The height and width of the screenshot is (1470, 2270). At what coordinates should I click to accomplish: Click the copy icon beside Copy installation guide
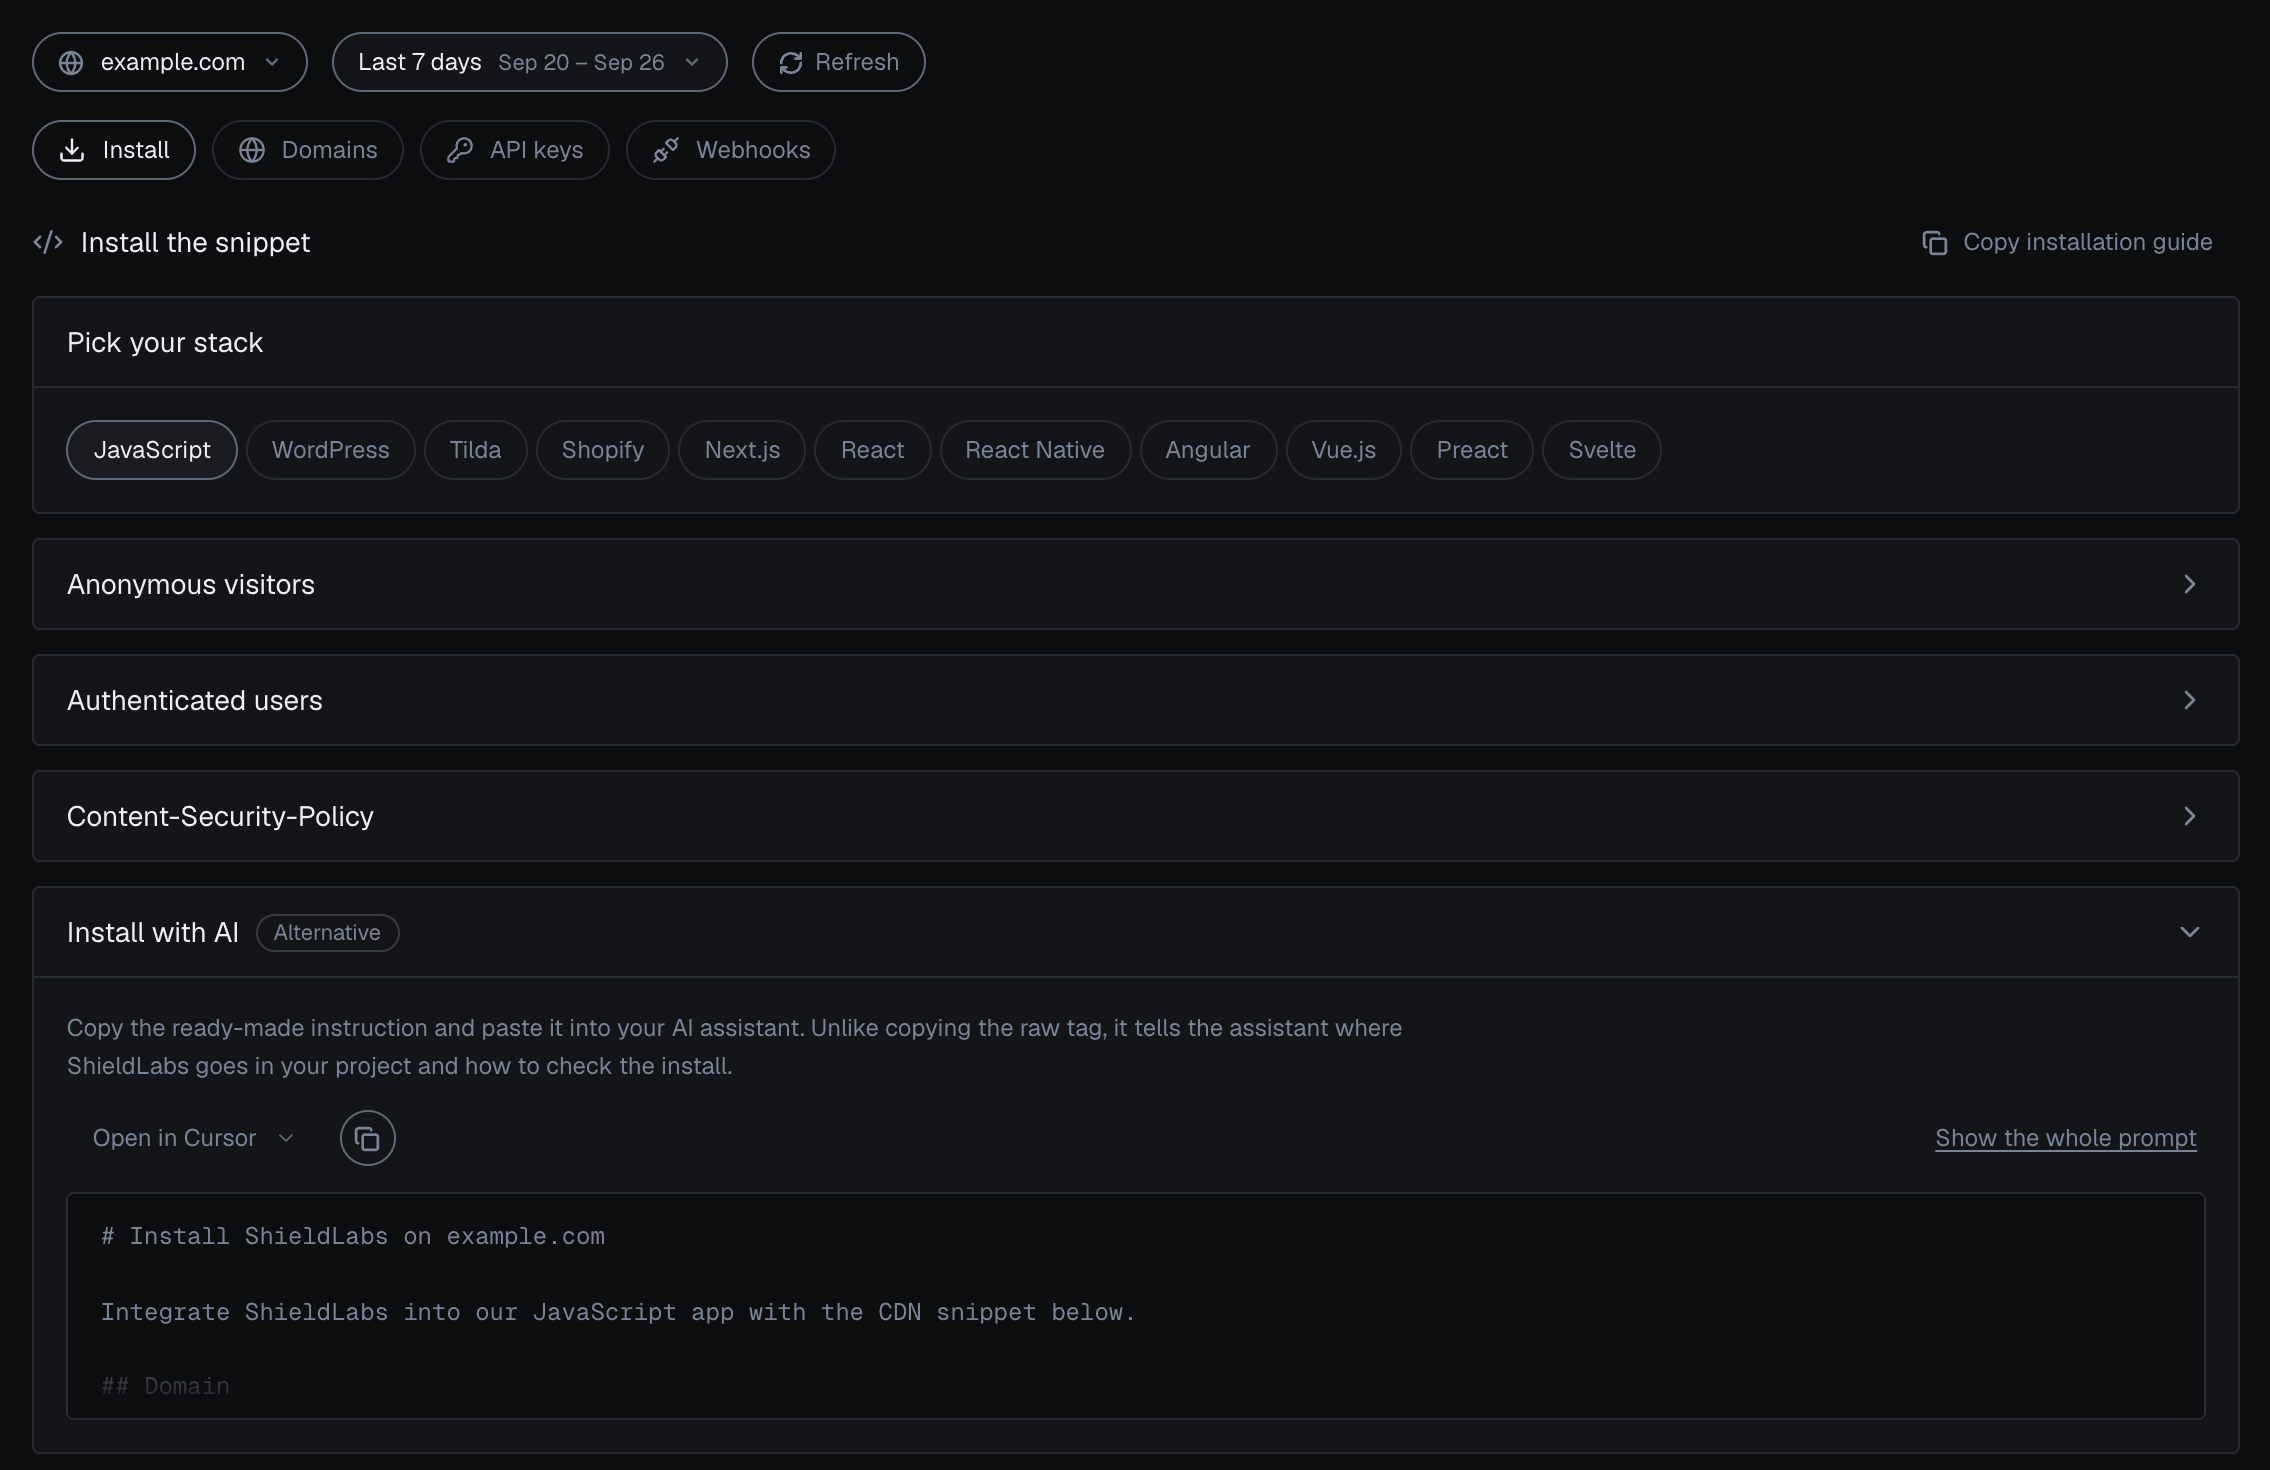click(1935, 243)
